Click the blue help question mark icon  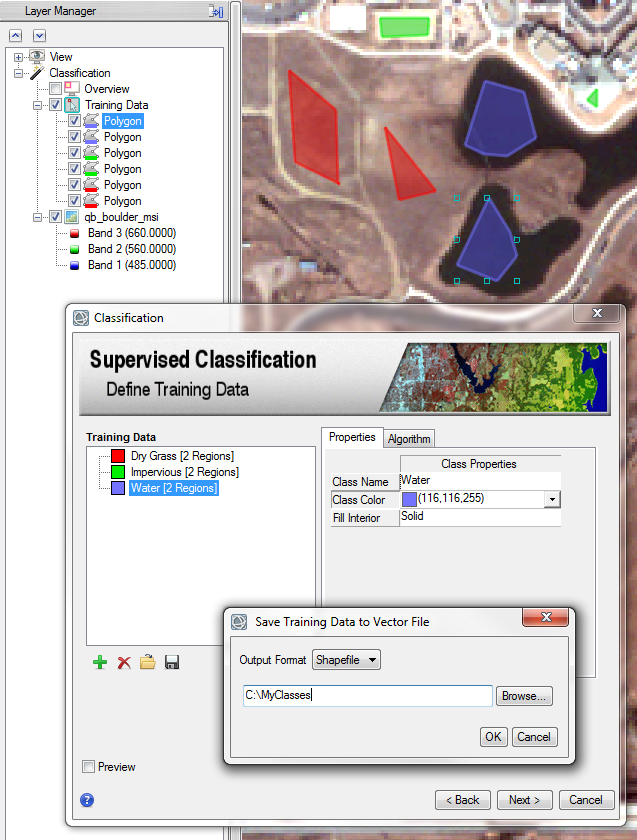tap(87, 800)
